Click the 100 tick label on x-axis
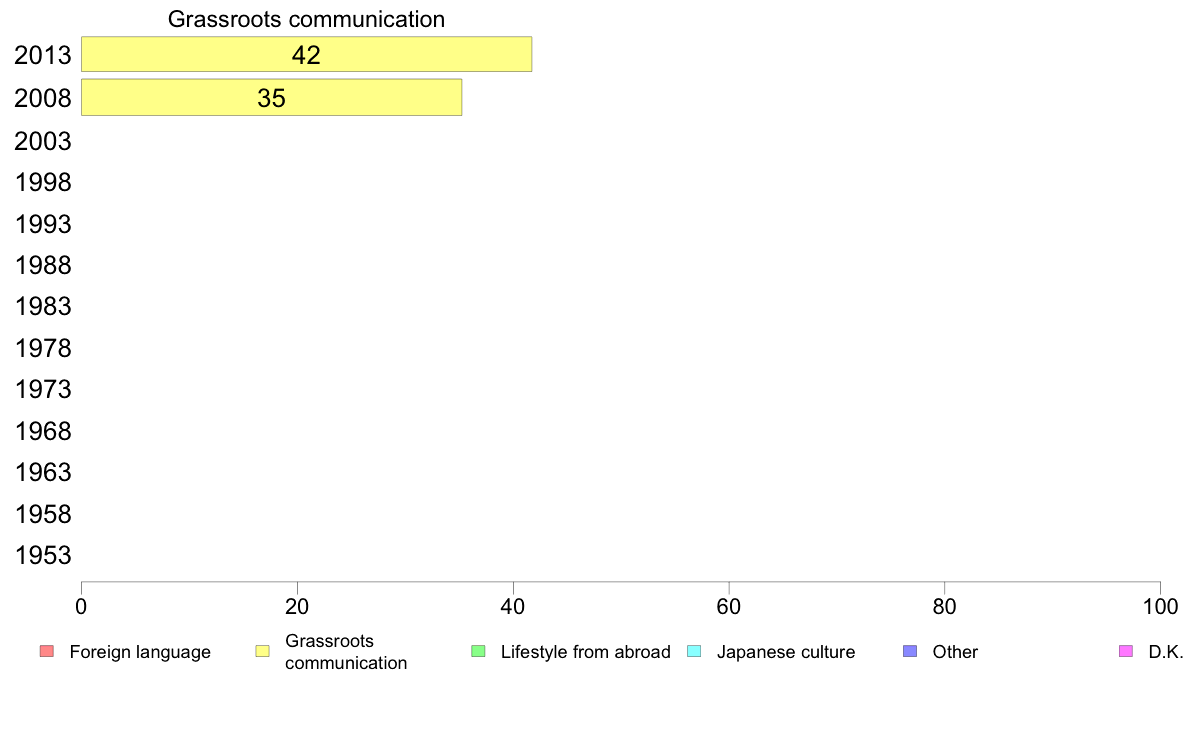 coord(1160,606)
